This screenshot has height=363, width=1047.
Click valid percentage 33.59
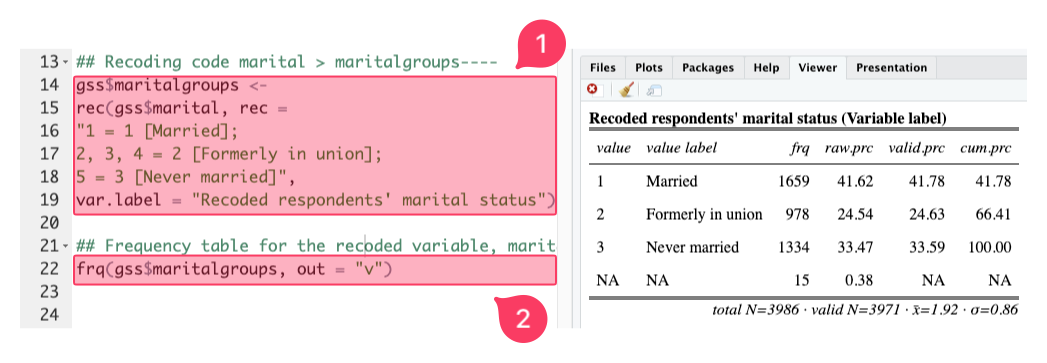point(927,248)
